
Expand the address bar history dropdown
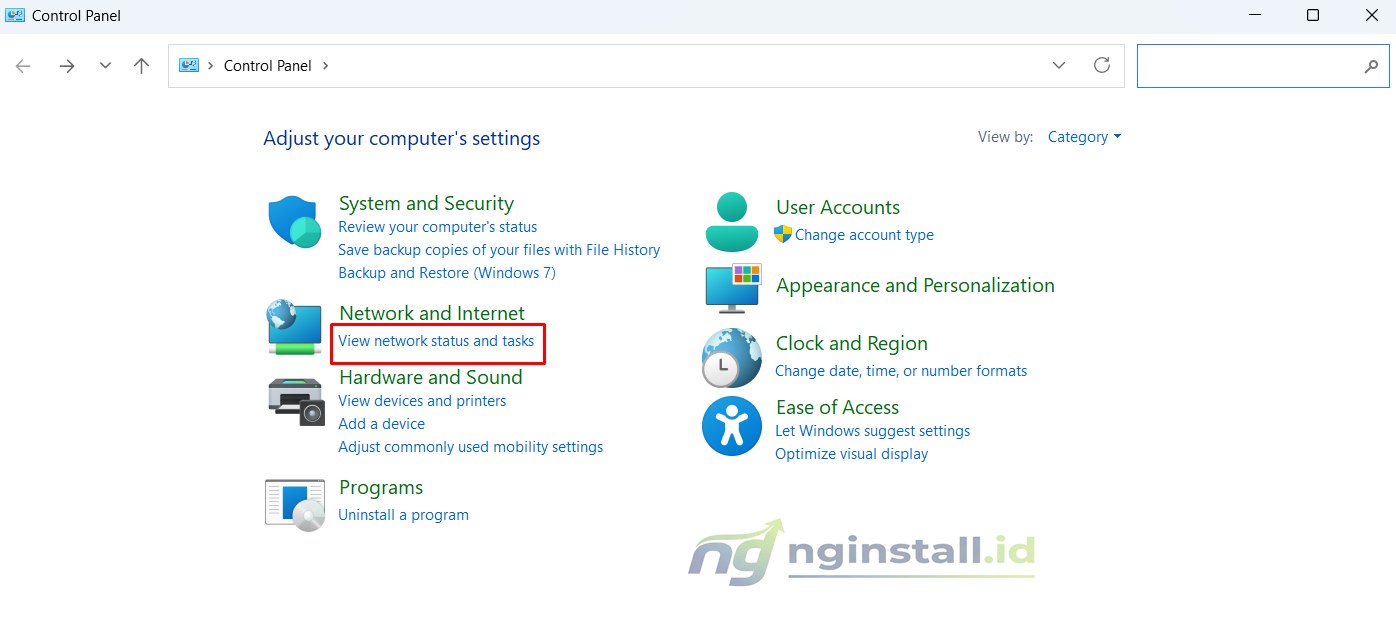point(1058,65)
